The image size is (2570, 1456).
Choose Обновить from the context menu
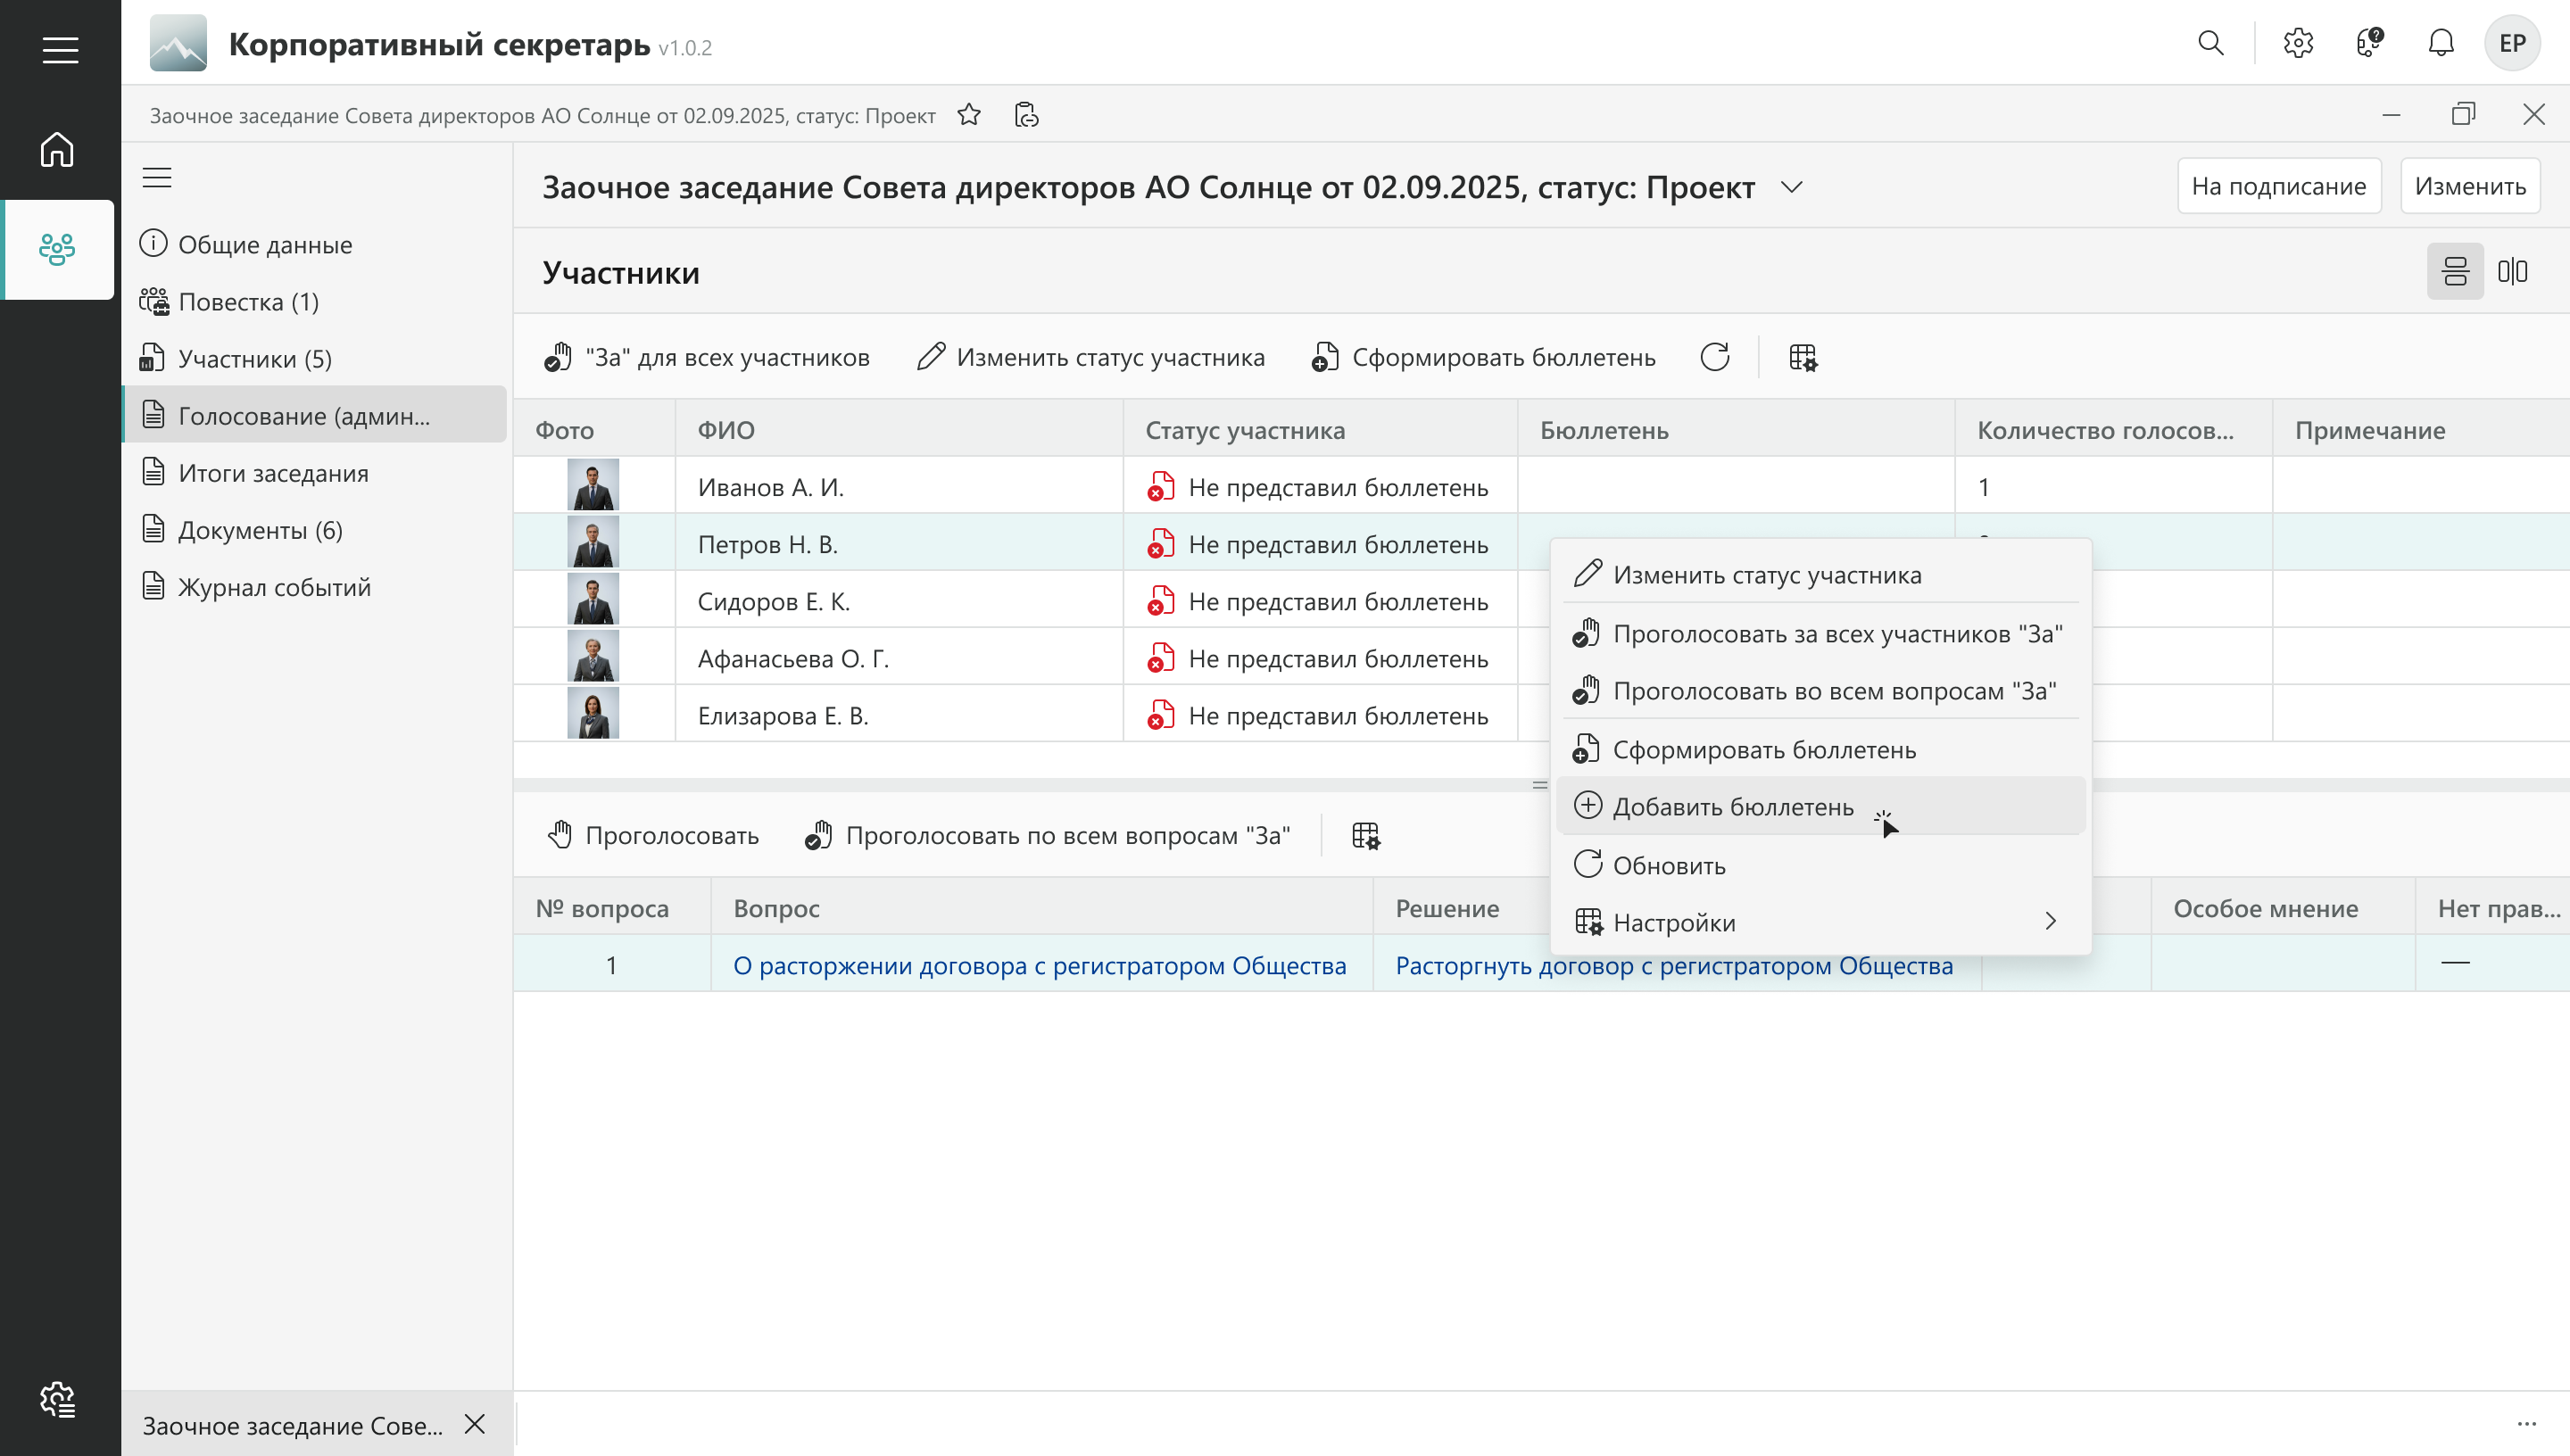tap(1668, 865)
